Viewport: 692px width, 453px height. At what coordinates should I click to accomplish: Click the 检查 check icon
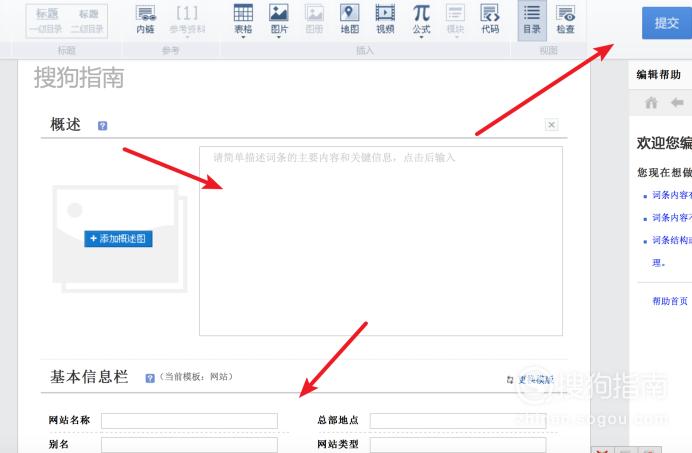(565, 20)
